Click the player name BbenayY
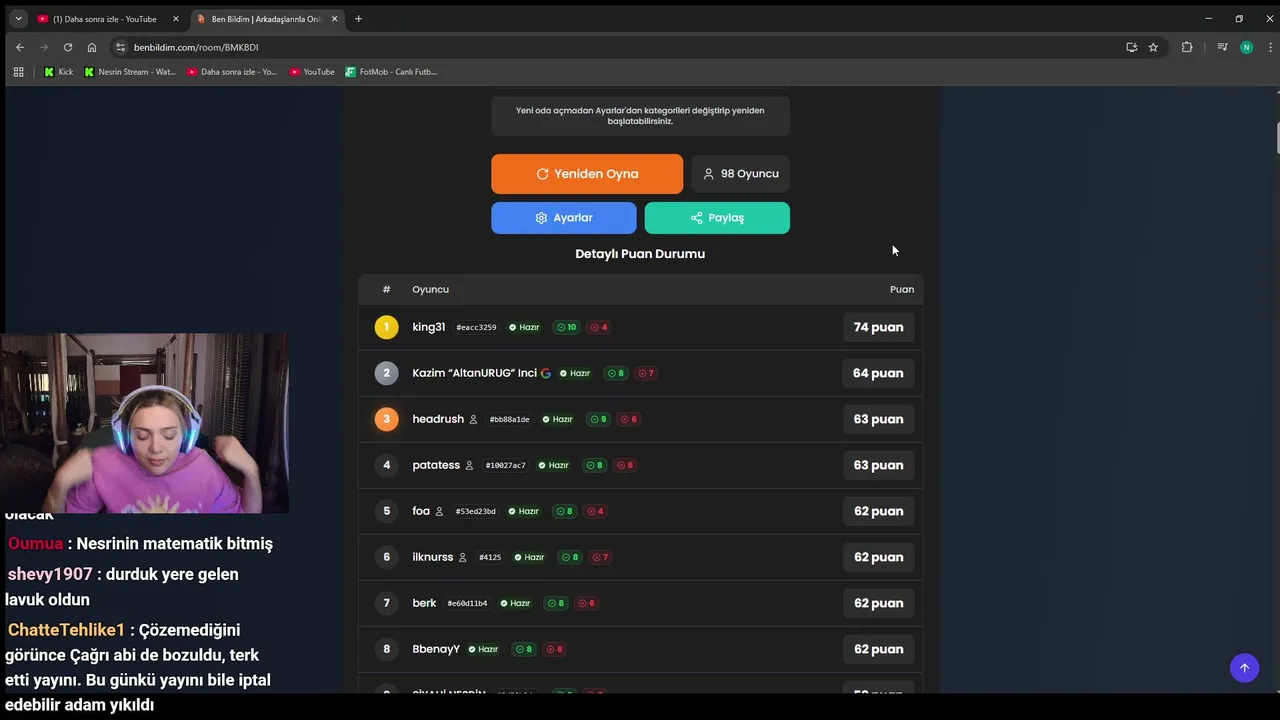The height and width of the screenshot is (720, 1280). (x=436, y=649)
